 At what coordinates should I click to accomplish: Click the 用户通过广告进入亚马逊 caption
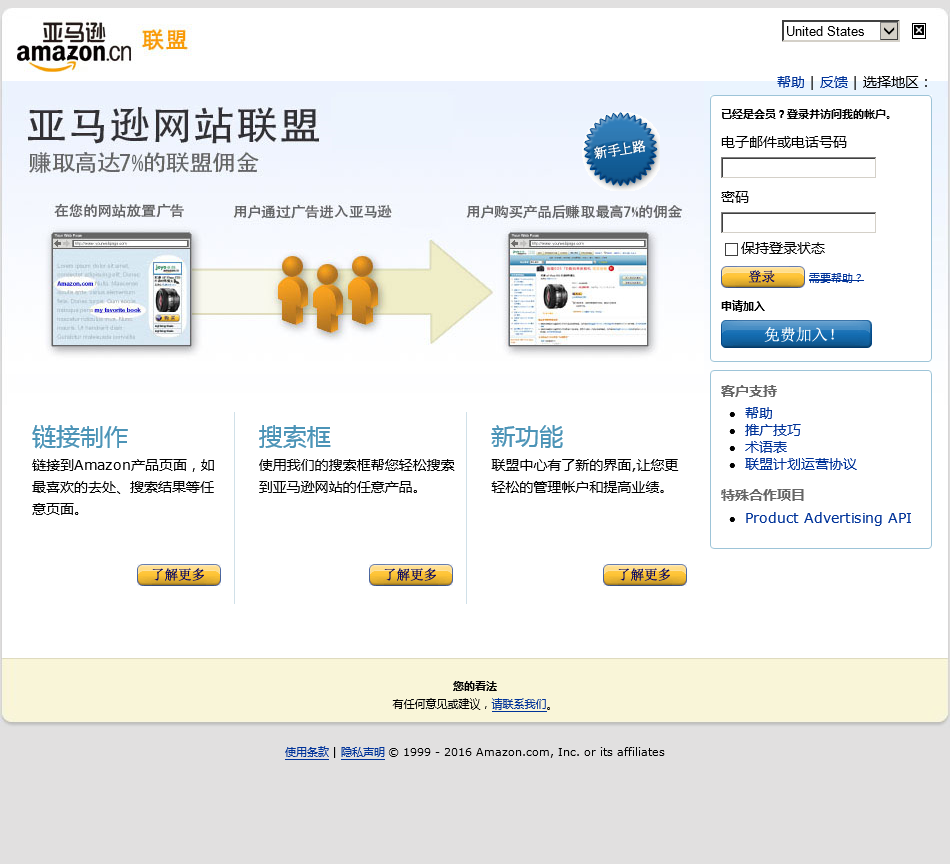313,211
